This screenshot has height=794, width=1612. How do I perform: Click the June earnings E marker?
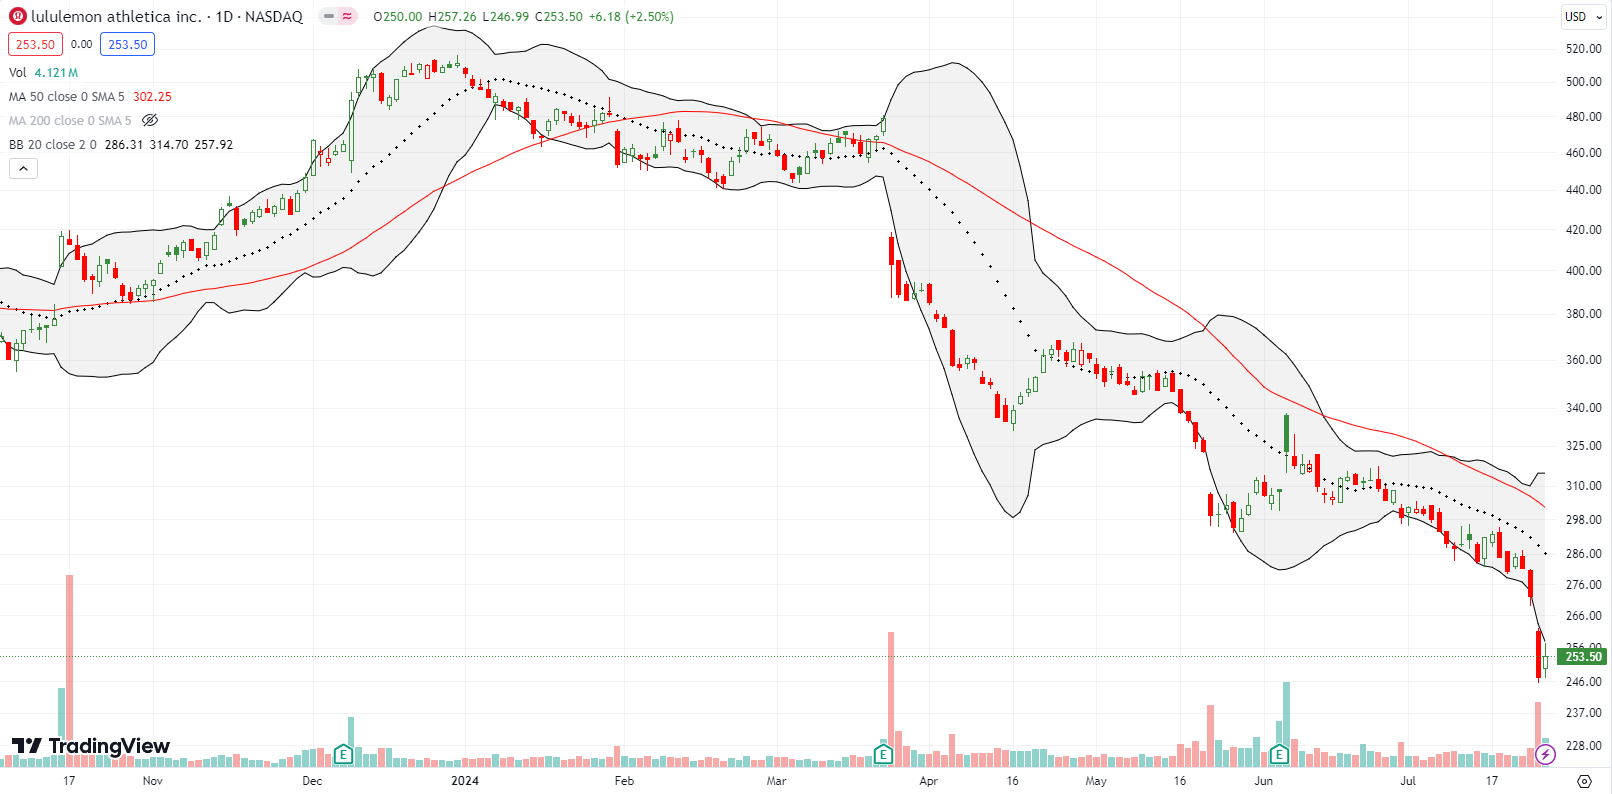1279,754
